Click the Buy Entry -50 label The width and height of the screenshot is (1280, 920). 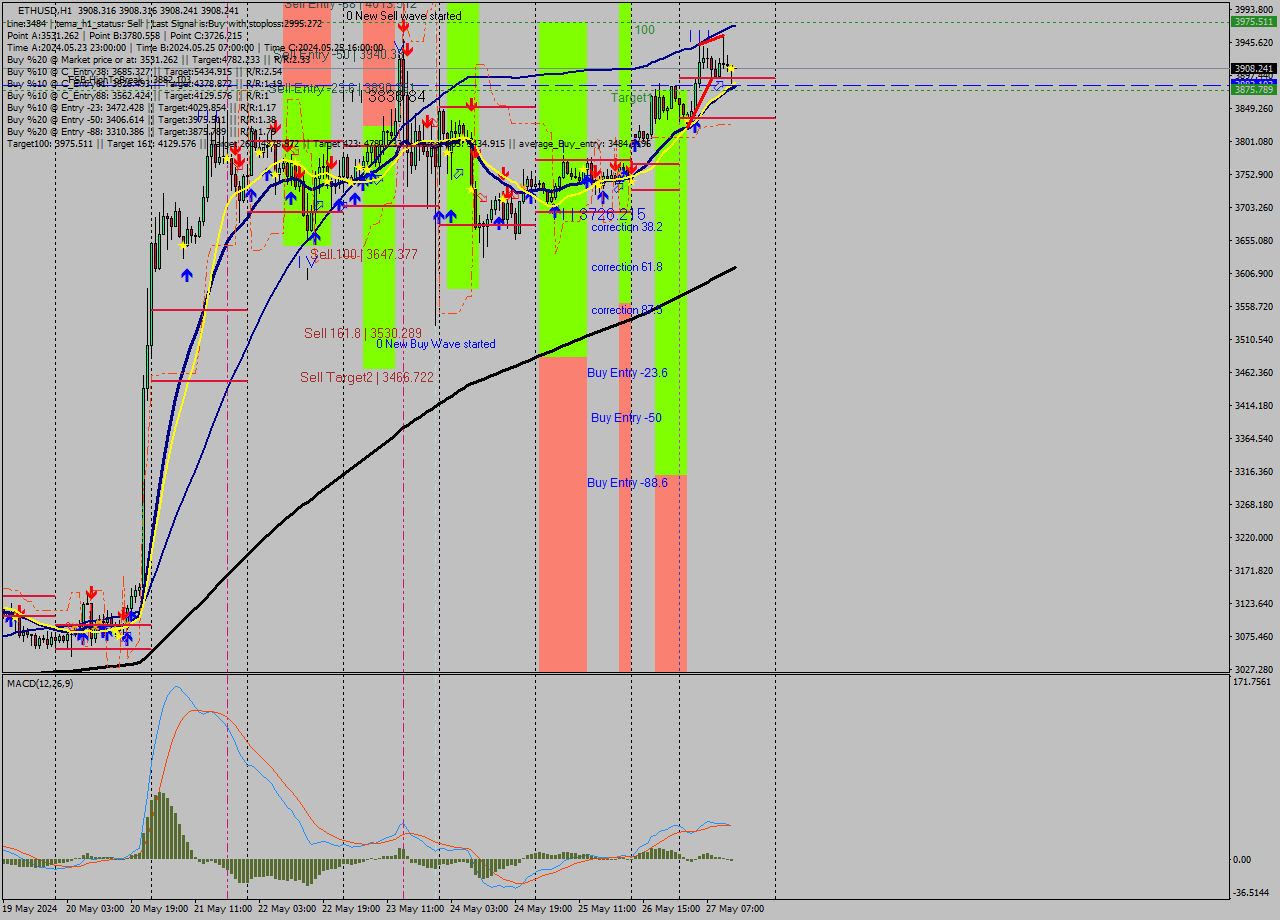pos(626,418)
